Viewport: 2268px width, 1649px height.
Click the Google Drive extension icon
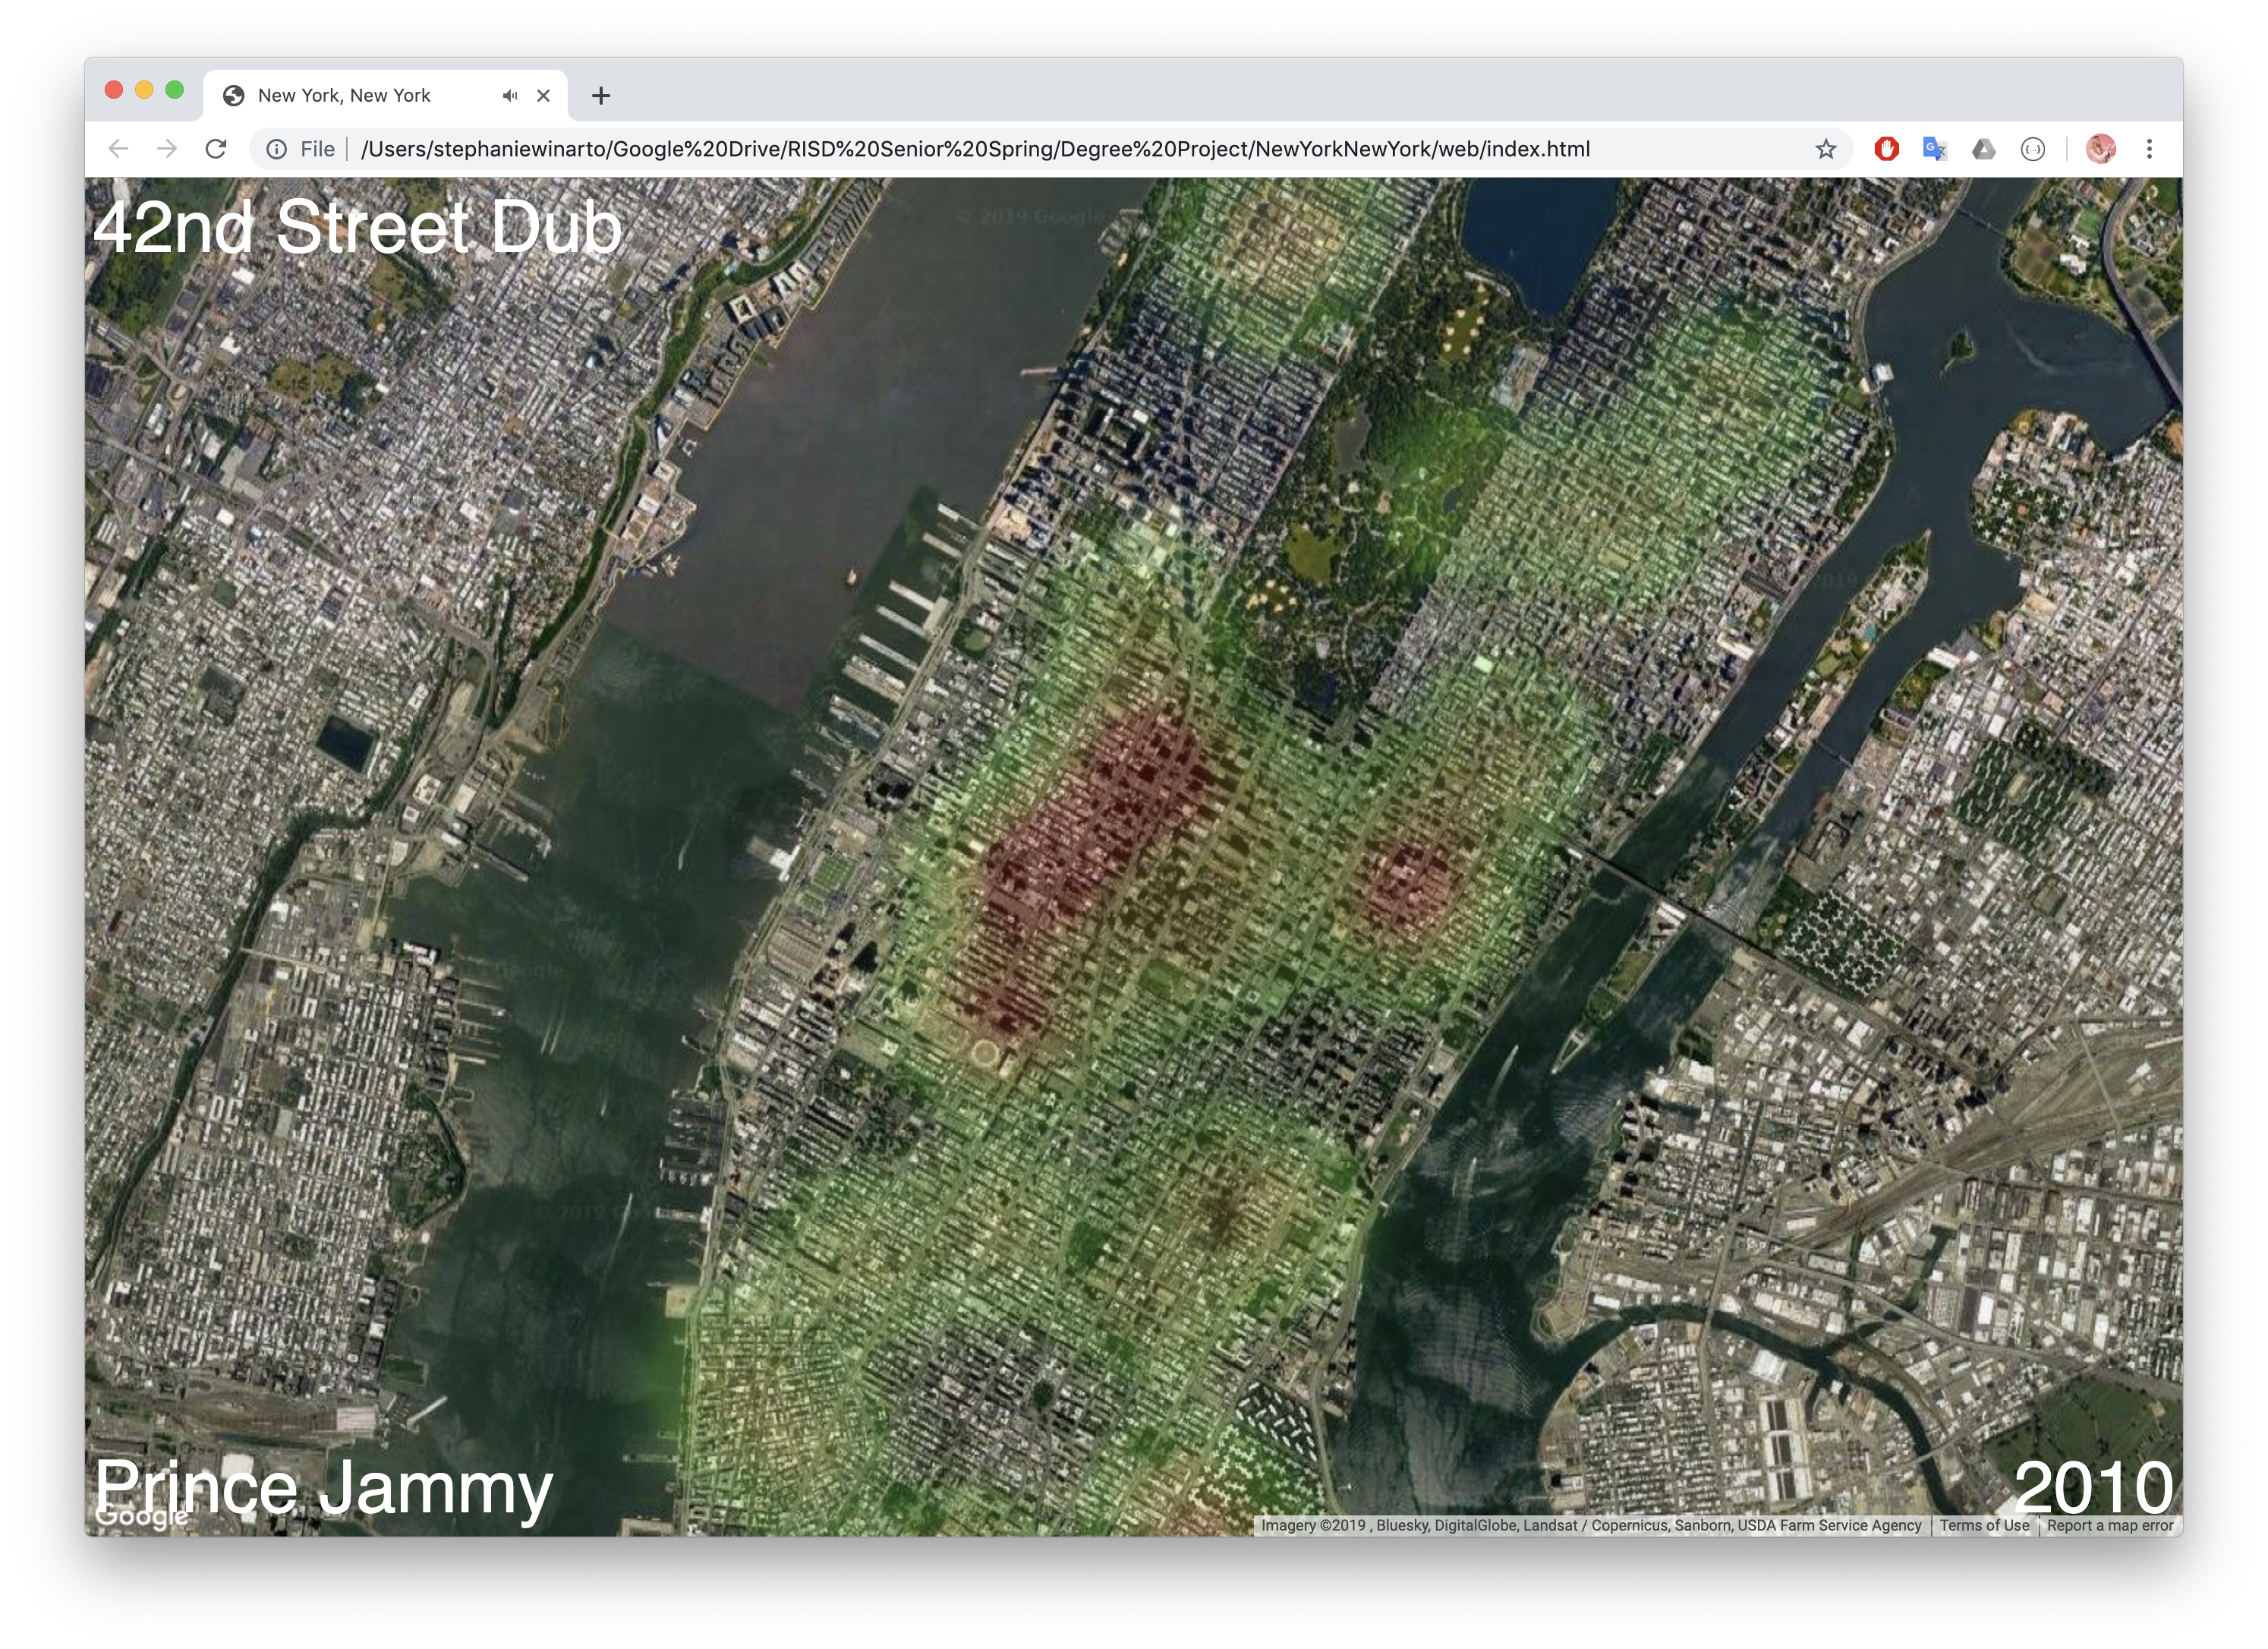pos(1983,149)
